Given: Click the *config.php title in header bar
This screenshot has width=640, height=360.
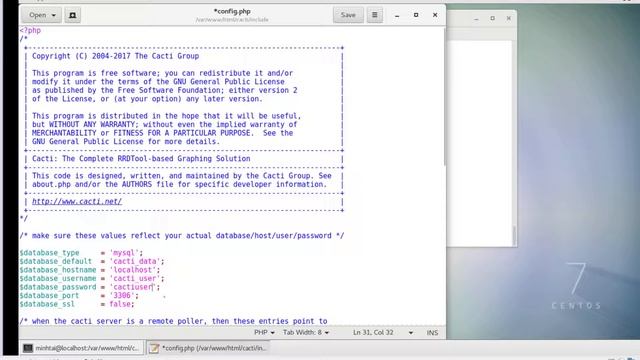Looking at the screenshot, I should [232, 11].
